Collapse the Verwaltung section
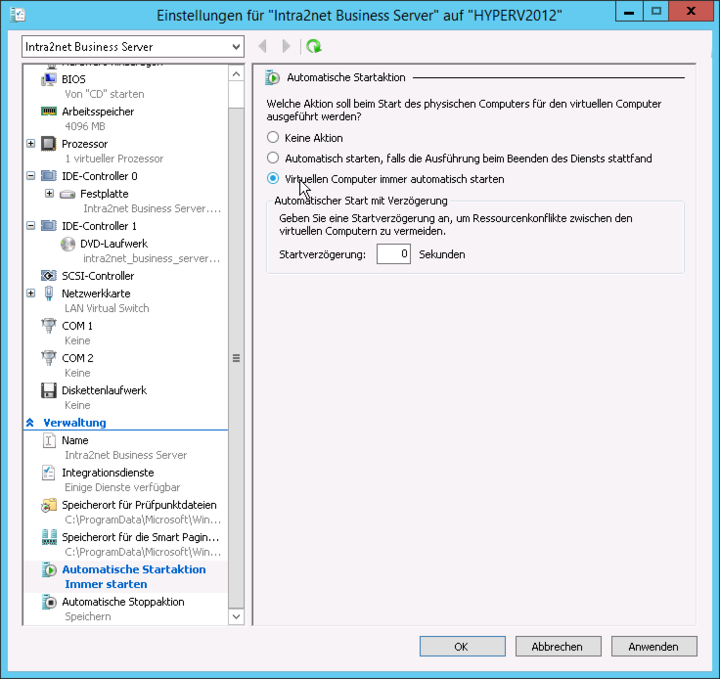Viewport: 720px width, 679px height. coord(30,423)
